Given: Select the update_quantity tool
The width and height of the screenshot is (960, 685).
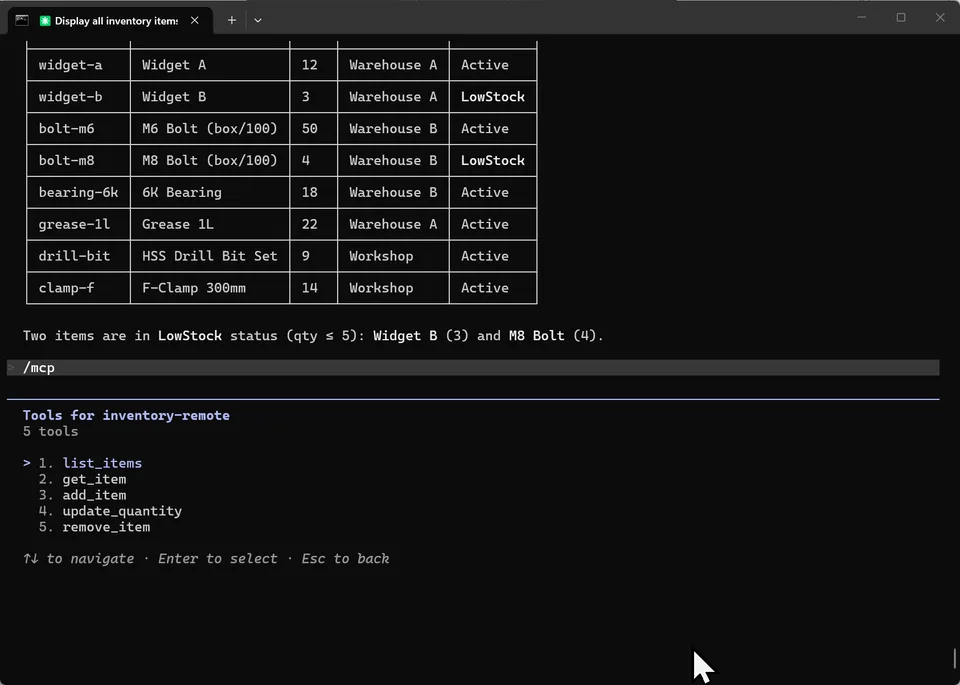Looking at the screenshot, I should [x=122, y=511].
